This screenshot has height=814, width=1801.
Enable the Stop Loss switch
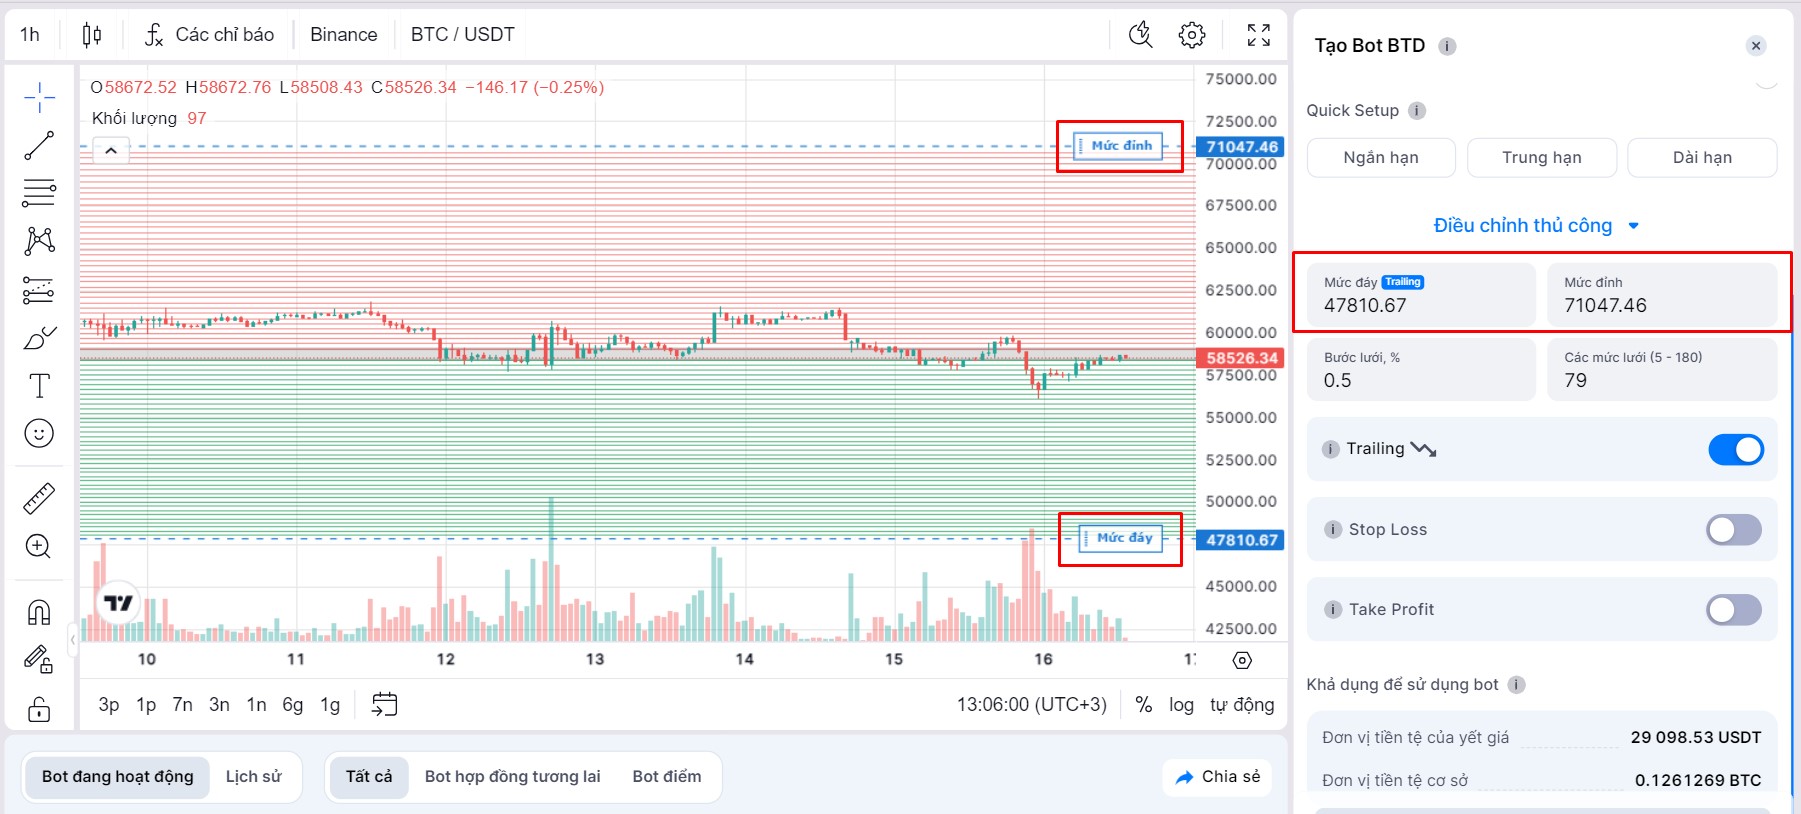[1734, 530]
